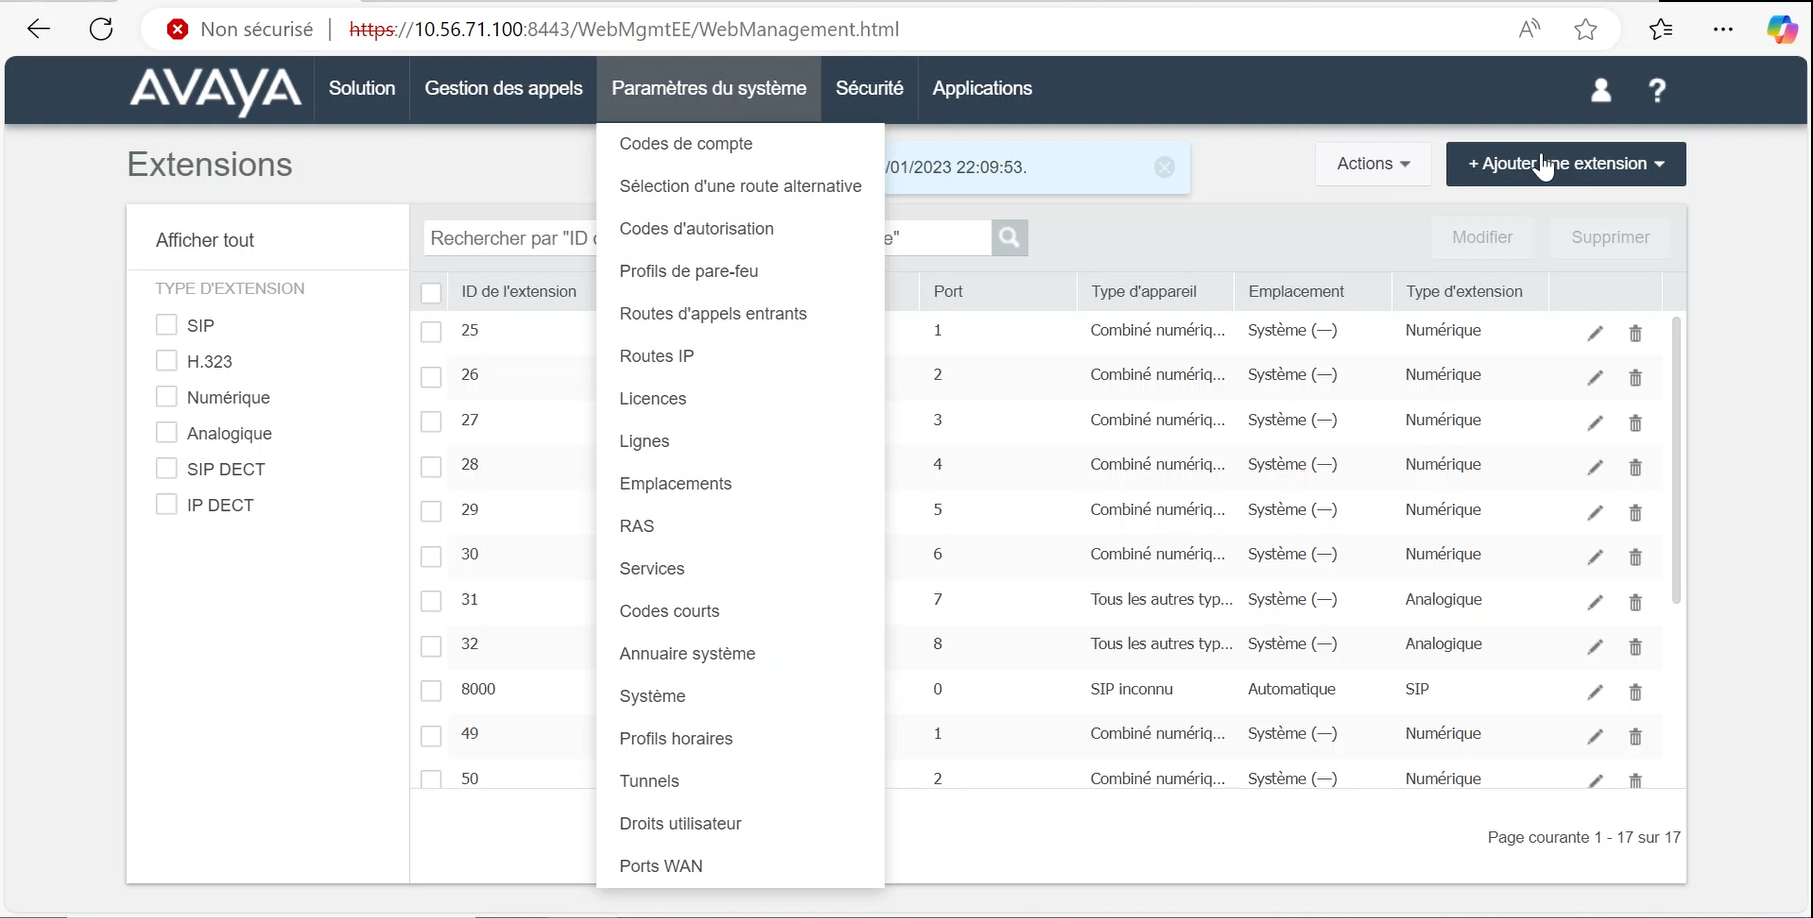Select the checkbox for extension 25
1813x918 pixels.
coord(431,332)
